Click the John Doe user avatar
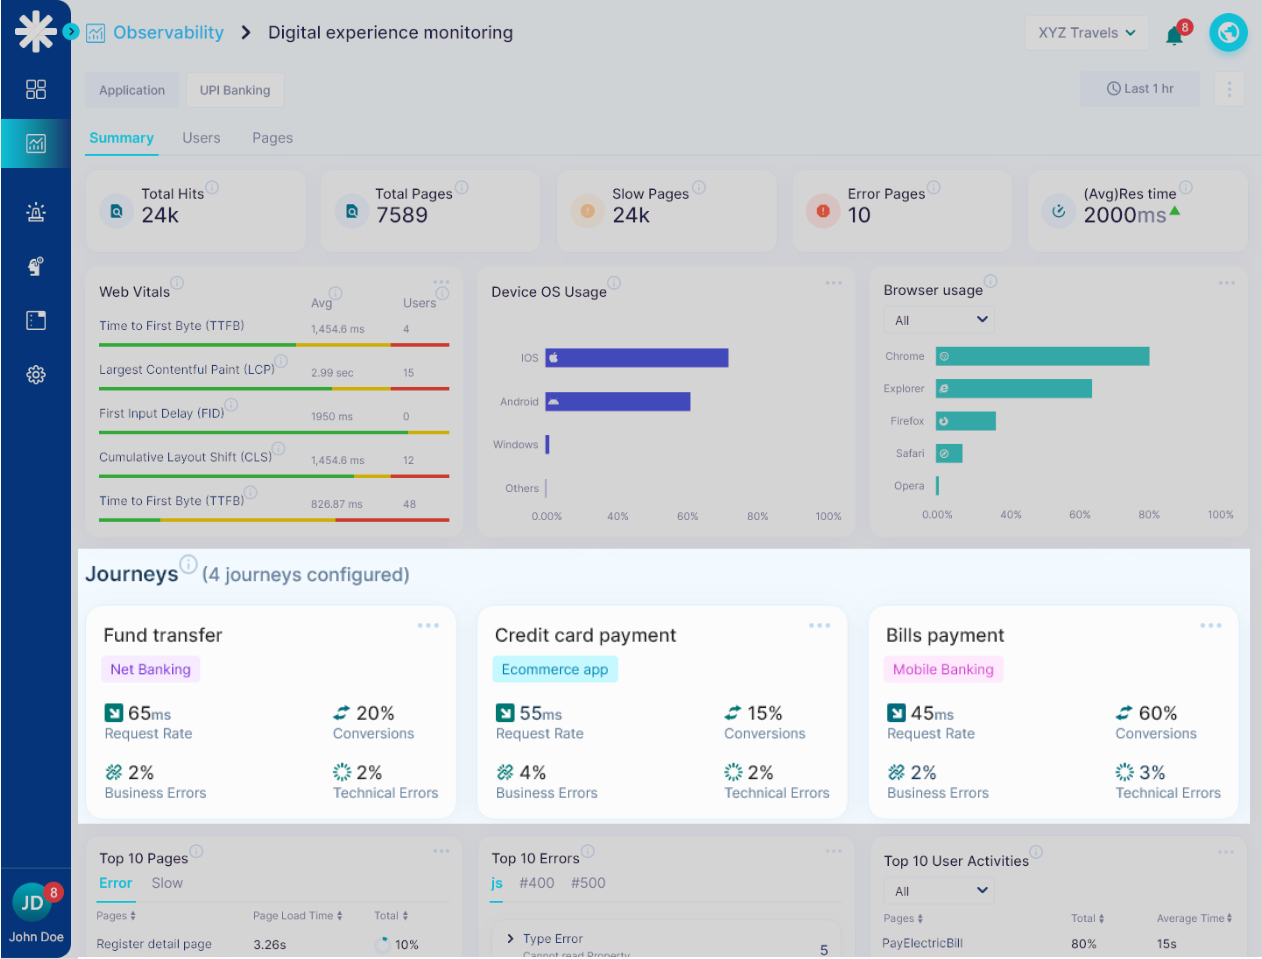Viewport: 1262px width, 959px height. pyautogui.click(x=33, y=903)
